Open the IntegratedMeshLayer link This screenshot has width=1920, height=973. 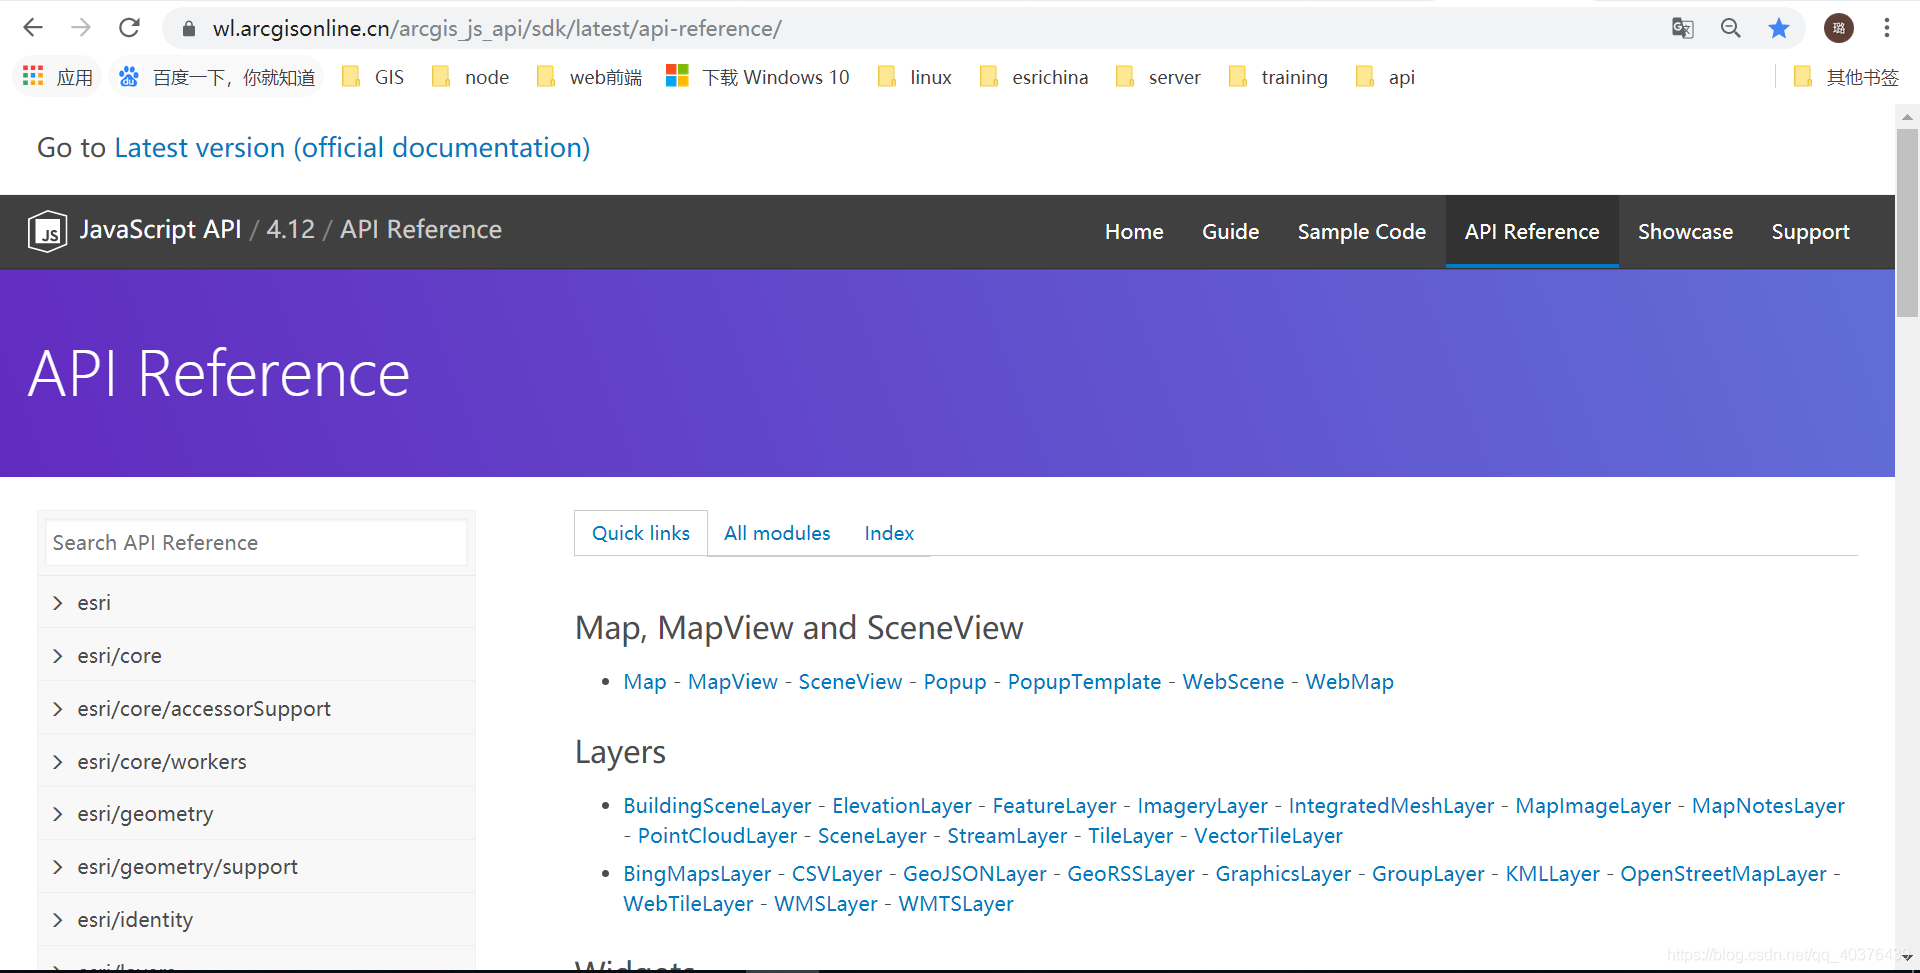point(1391,806)
